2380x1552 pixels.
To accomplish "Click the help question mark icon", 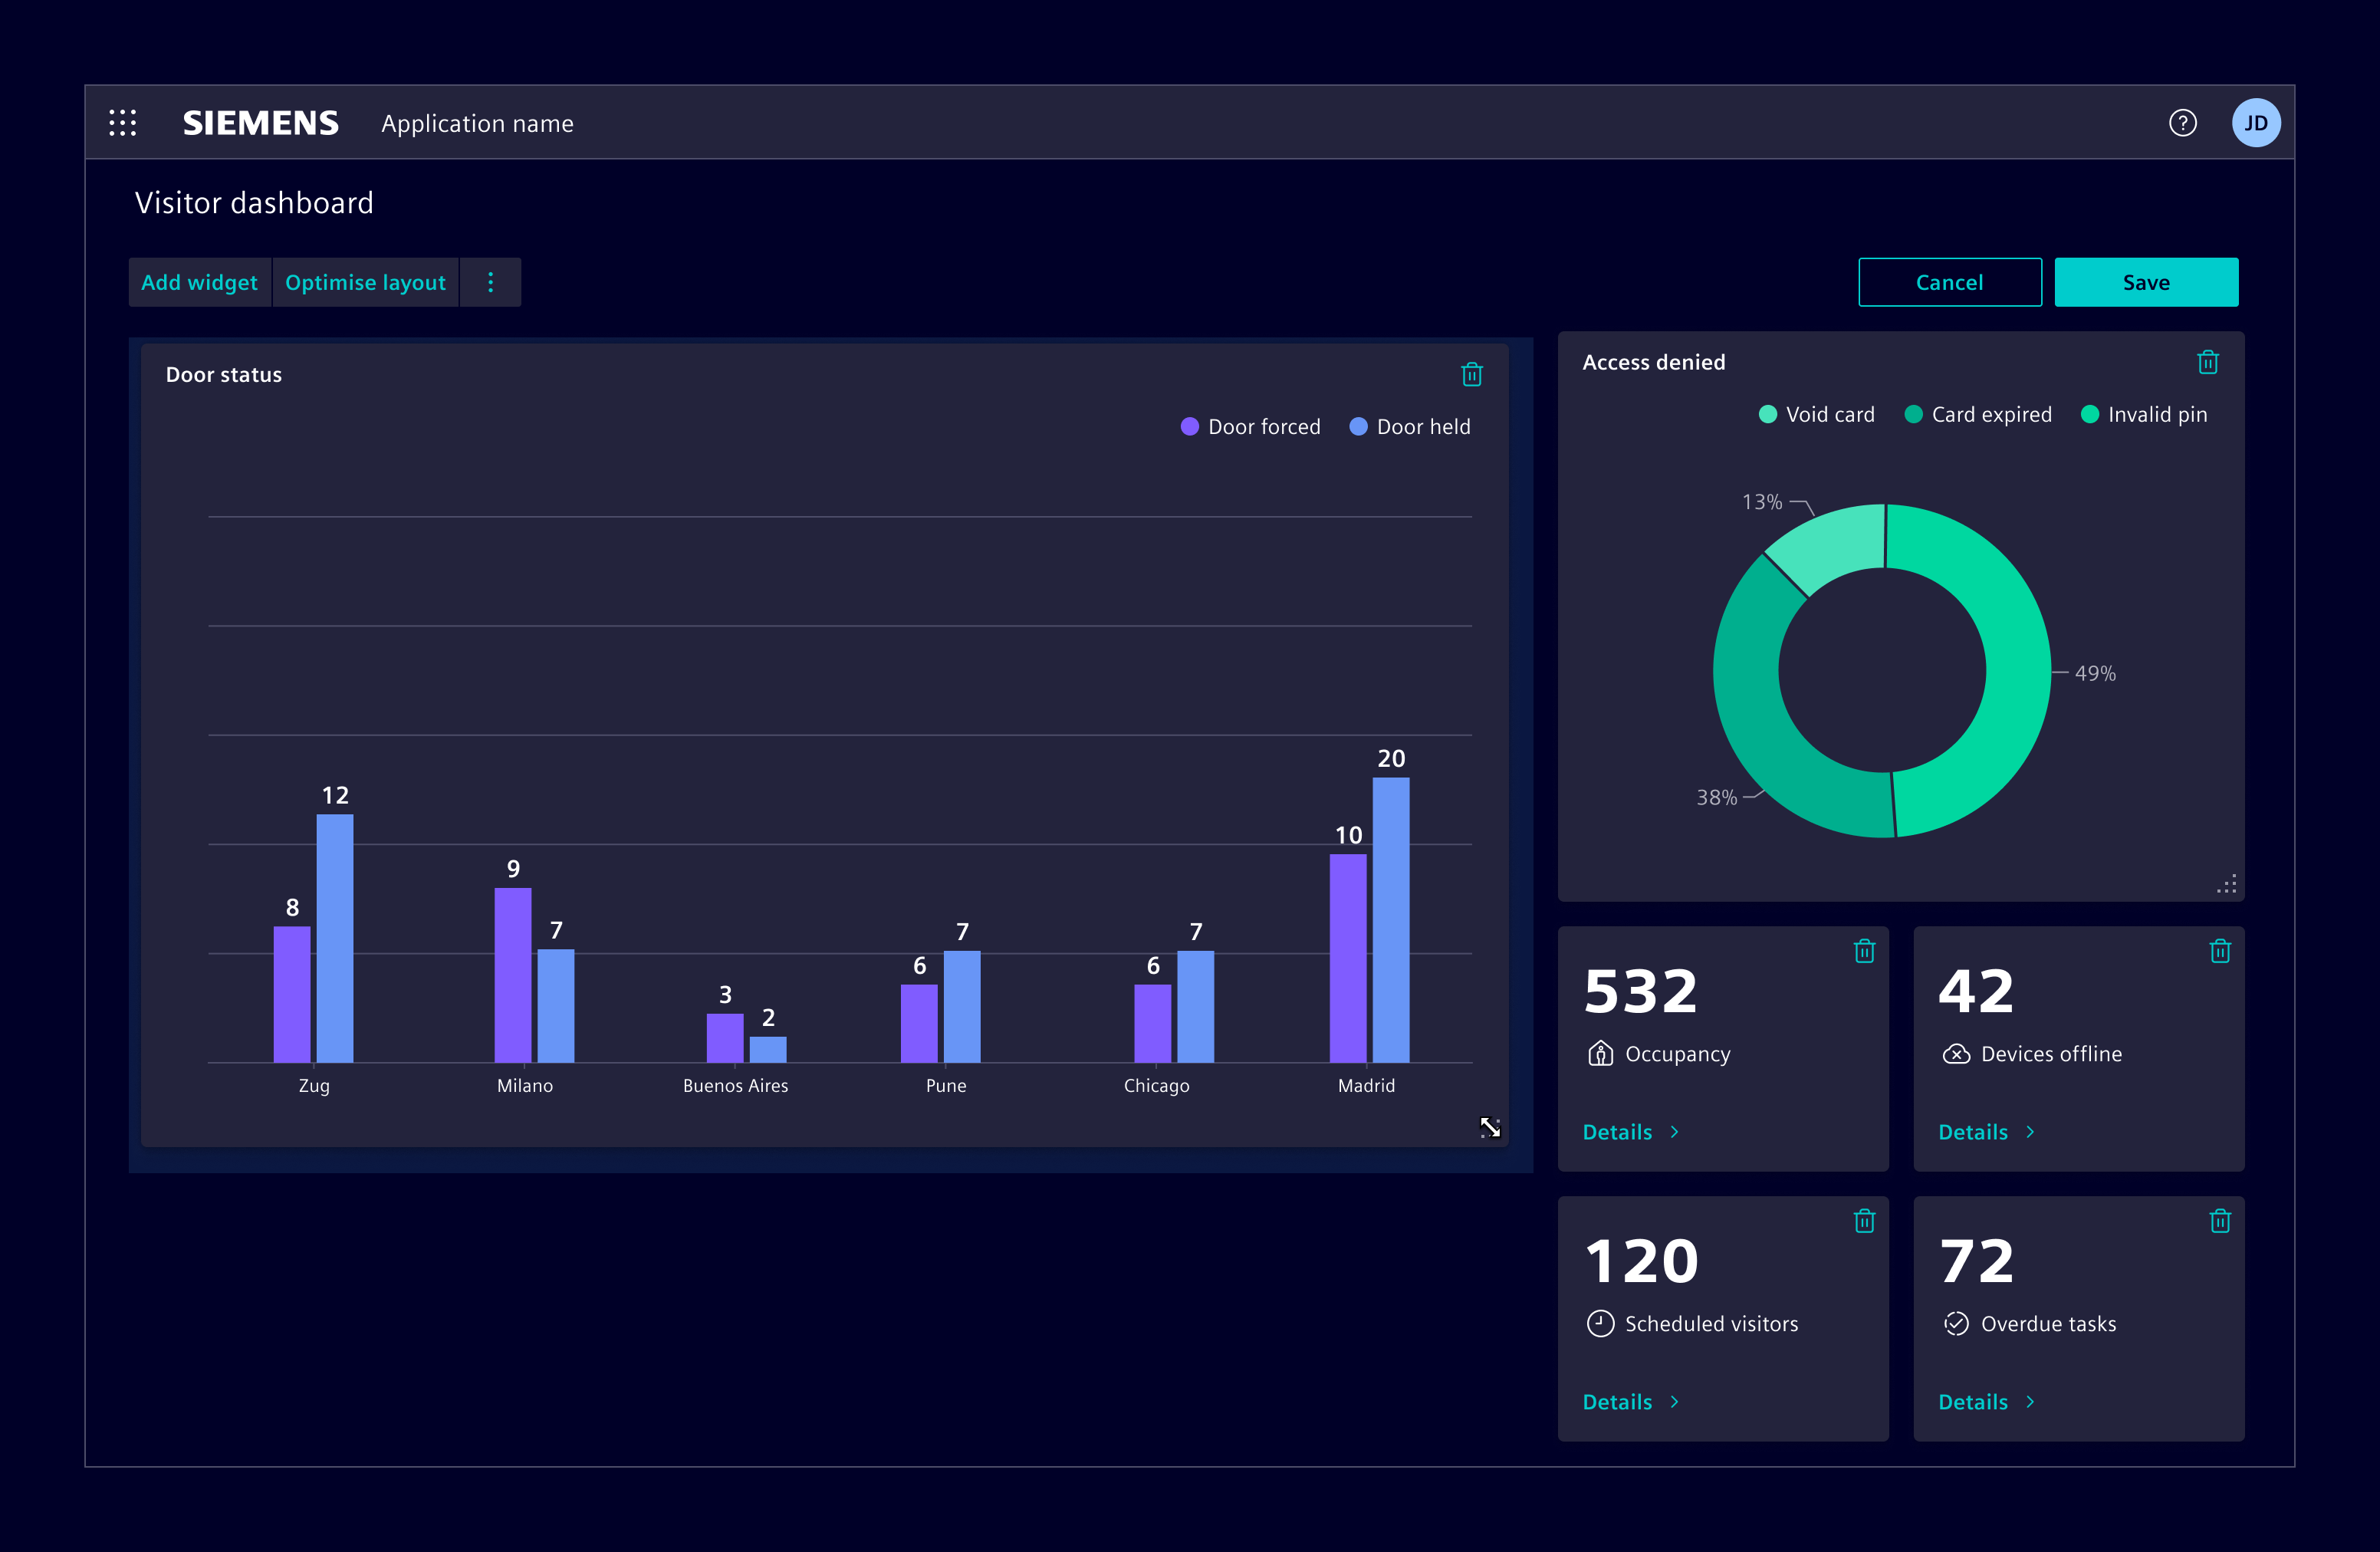I will tap(2183, 122).
